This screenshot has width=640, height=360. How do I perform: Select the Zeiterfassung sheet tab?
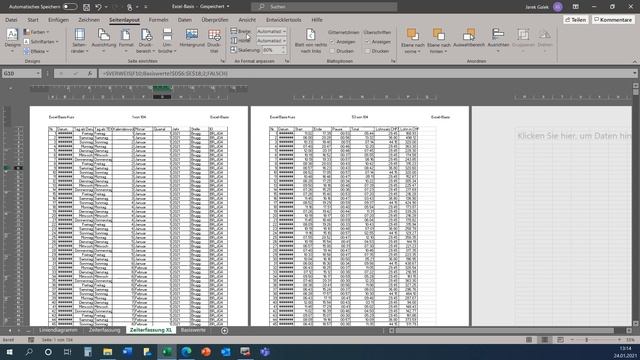(104, 330)
